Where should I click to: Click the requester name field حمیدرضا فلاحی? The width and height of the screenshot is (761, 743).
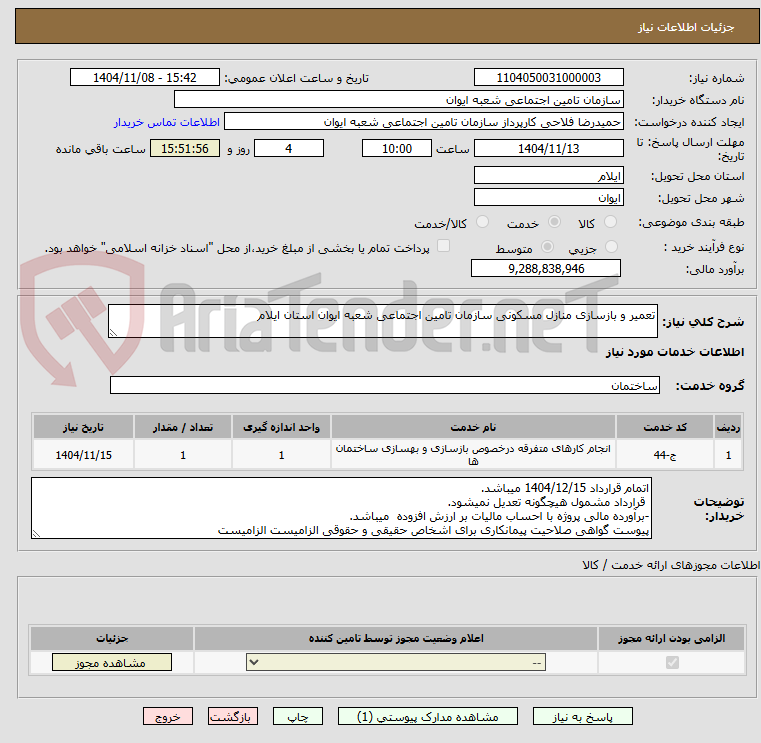point(424,122)
